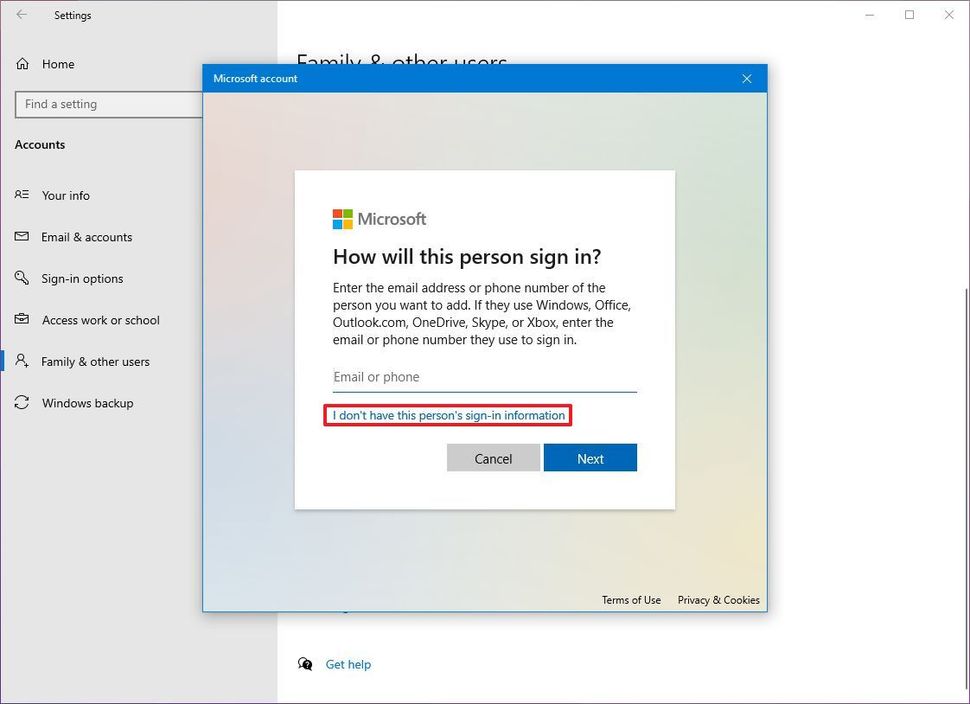Viewport: 970px width, 704px height.
Task: Open Your info via its person icon
Action: click(22, 195)
